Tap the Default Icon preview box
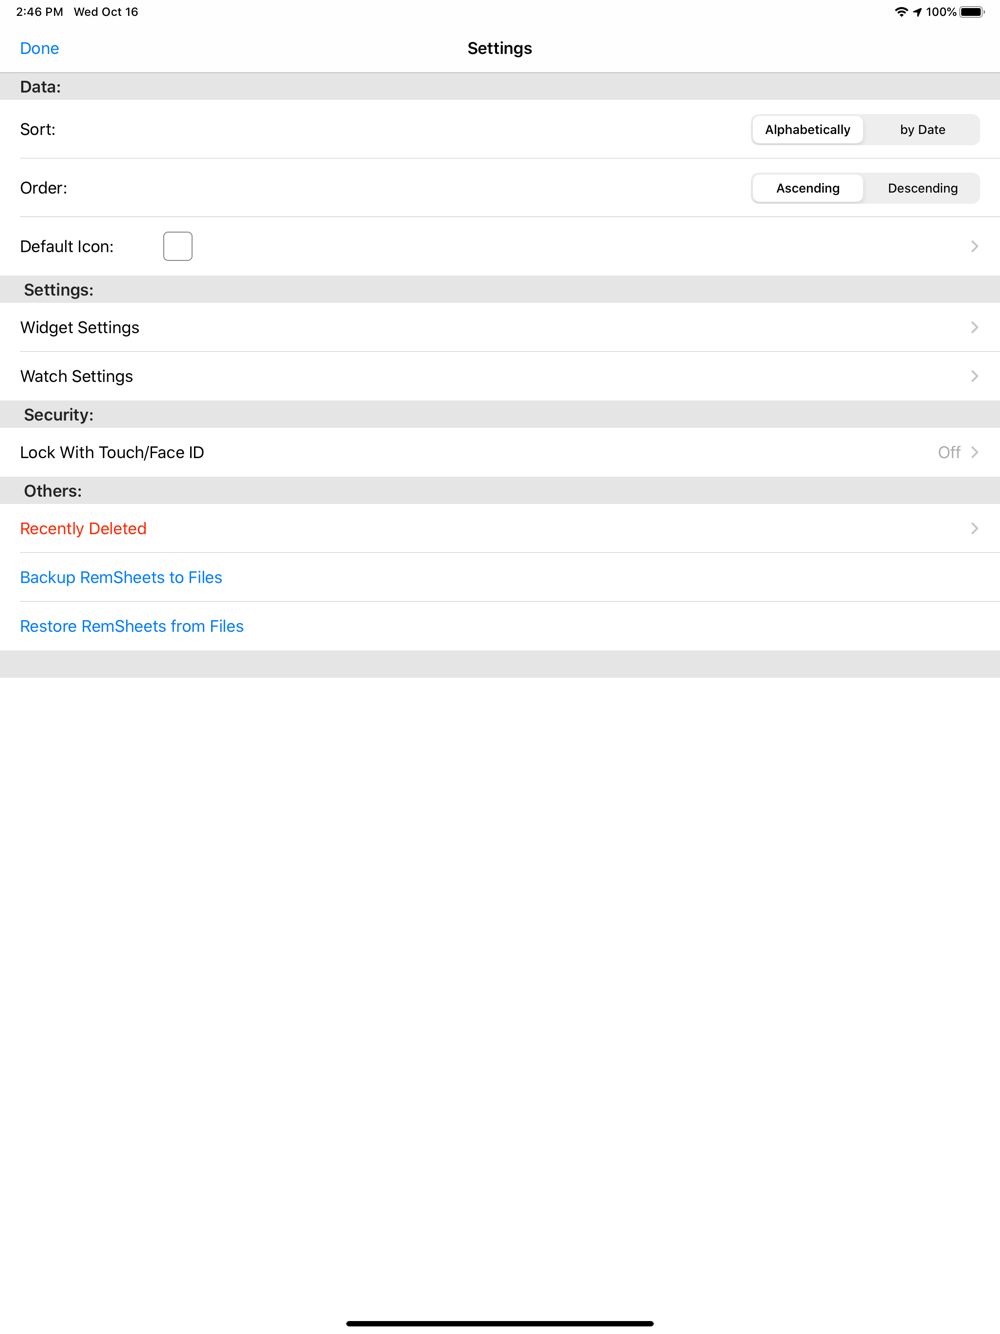This screenshot has width=1000, height=1334. coord(178,246)
